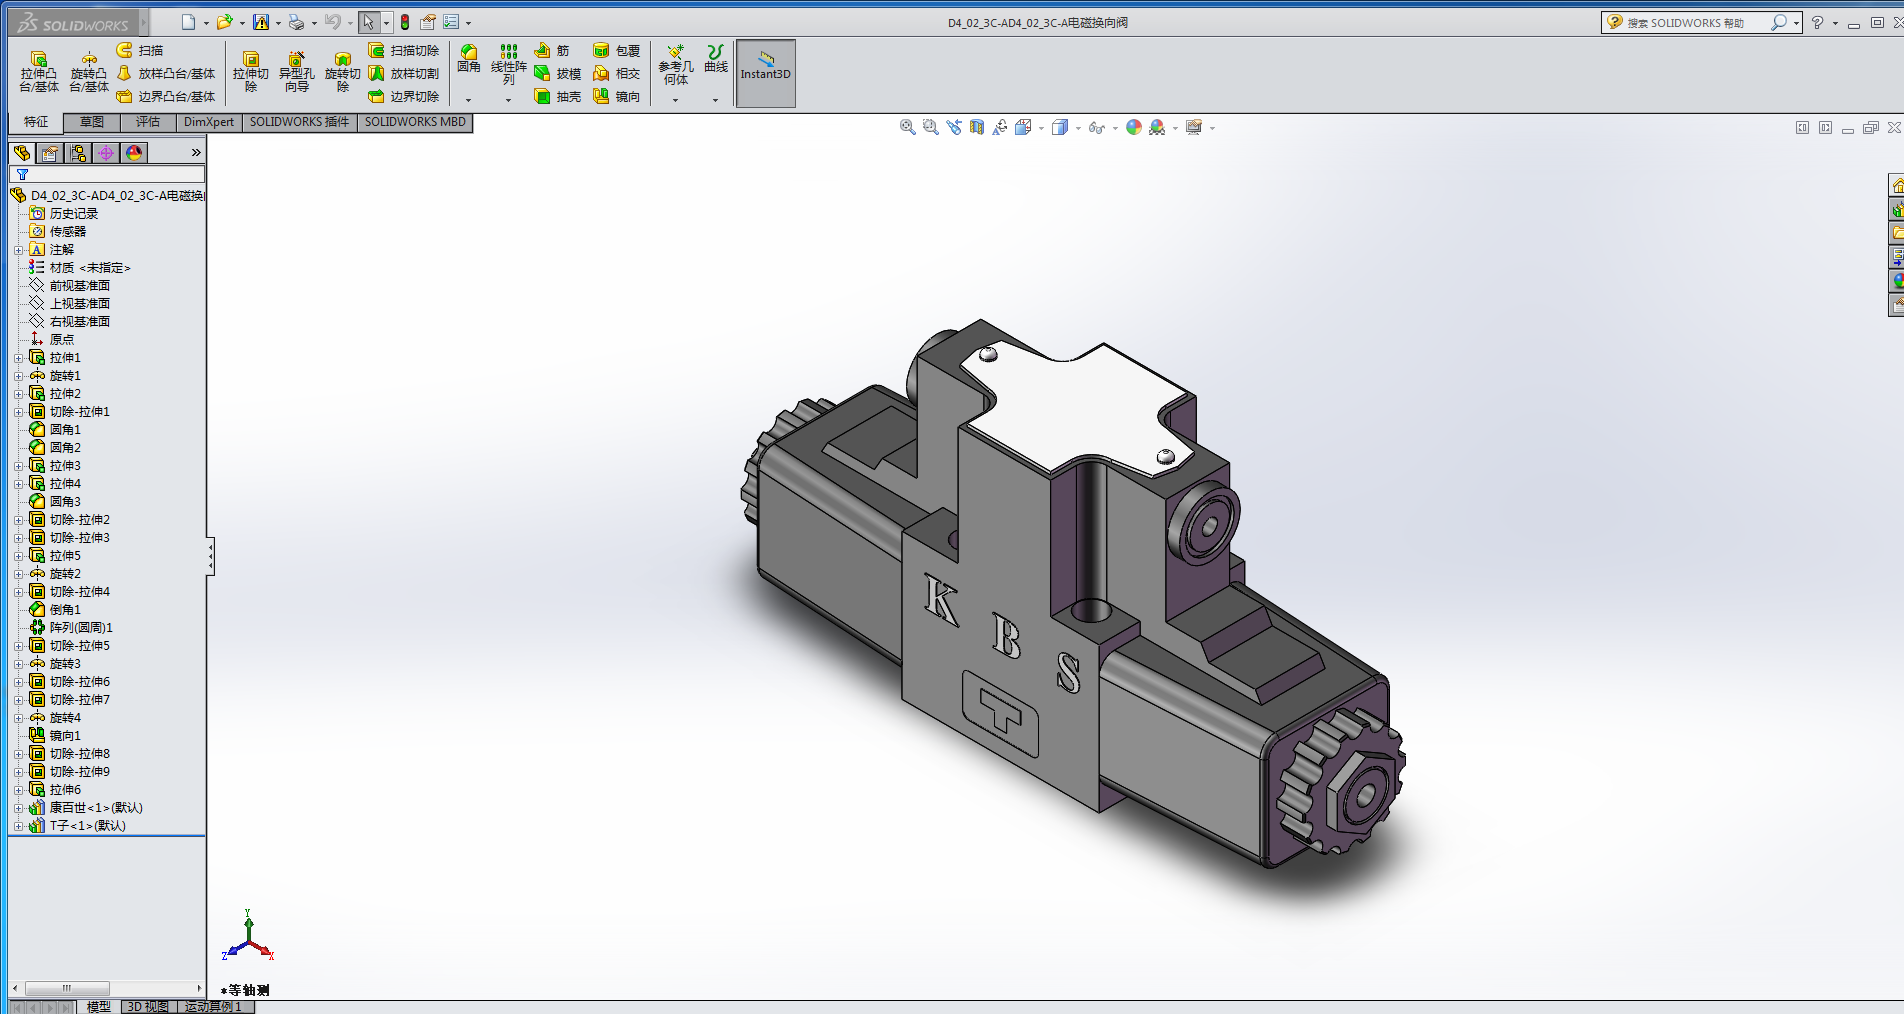Screen dimensions: 1904x1014
Task: Click the 运动算例1 motion study tab
Action: [x=213, y=1007]
